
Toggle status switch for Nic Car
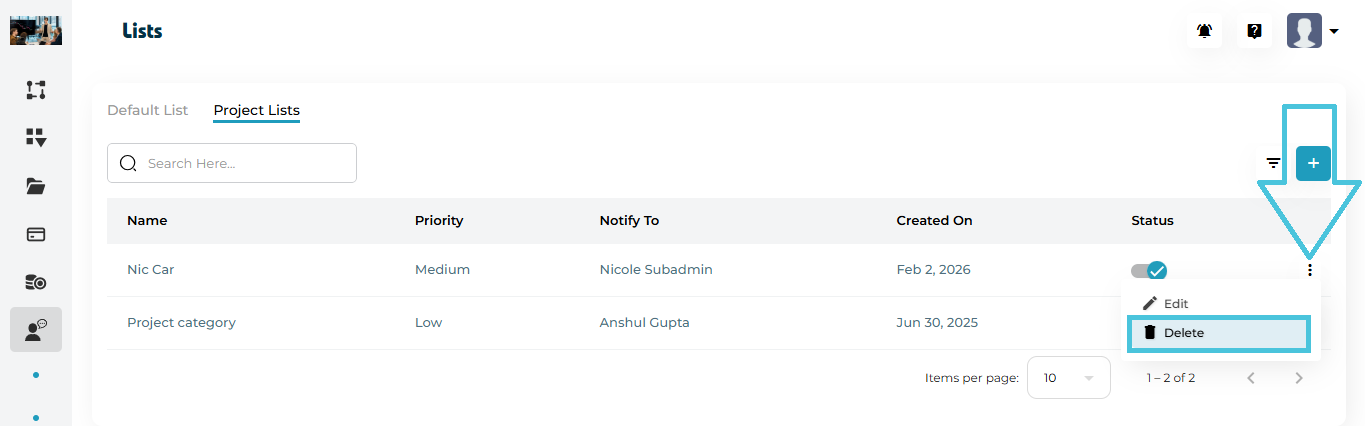(1149, 270)
